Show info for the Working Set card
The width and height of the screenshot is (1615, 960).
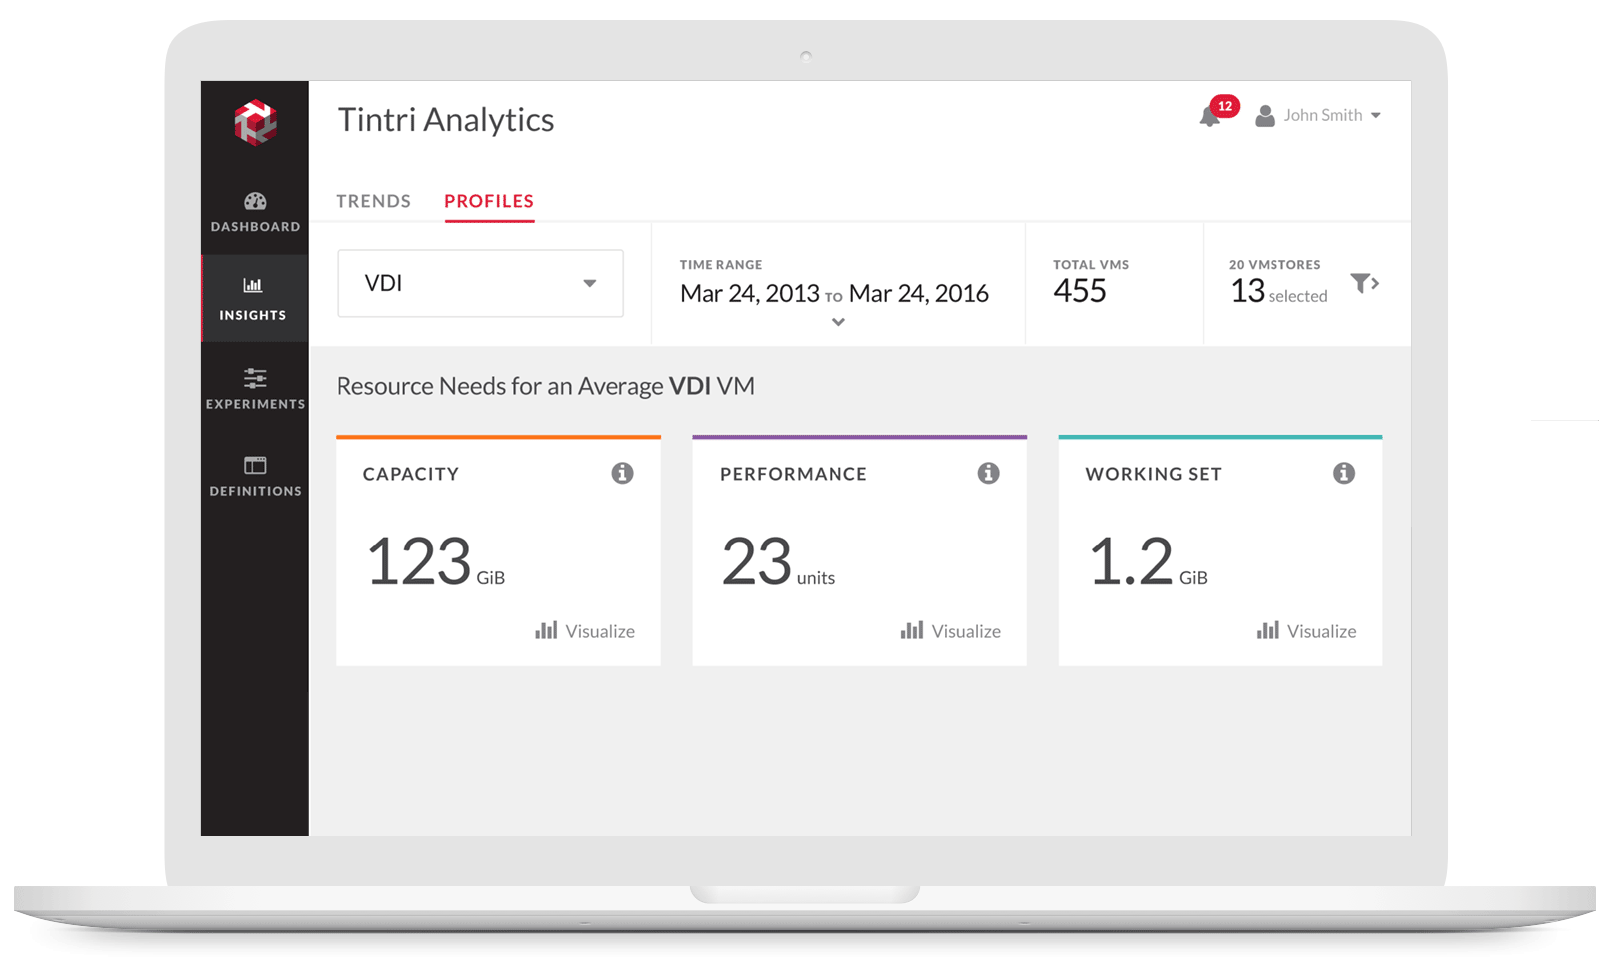pyautogui.click(x=1344, y=473)
